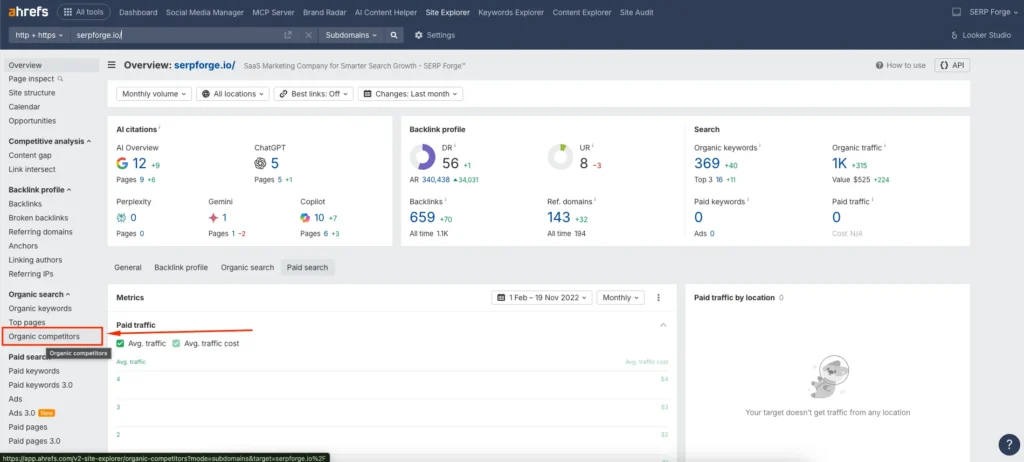Click the ahrefs logo

[x=27, y=12]
